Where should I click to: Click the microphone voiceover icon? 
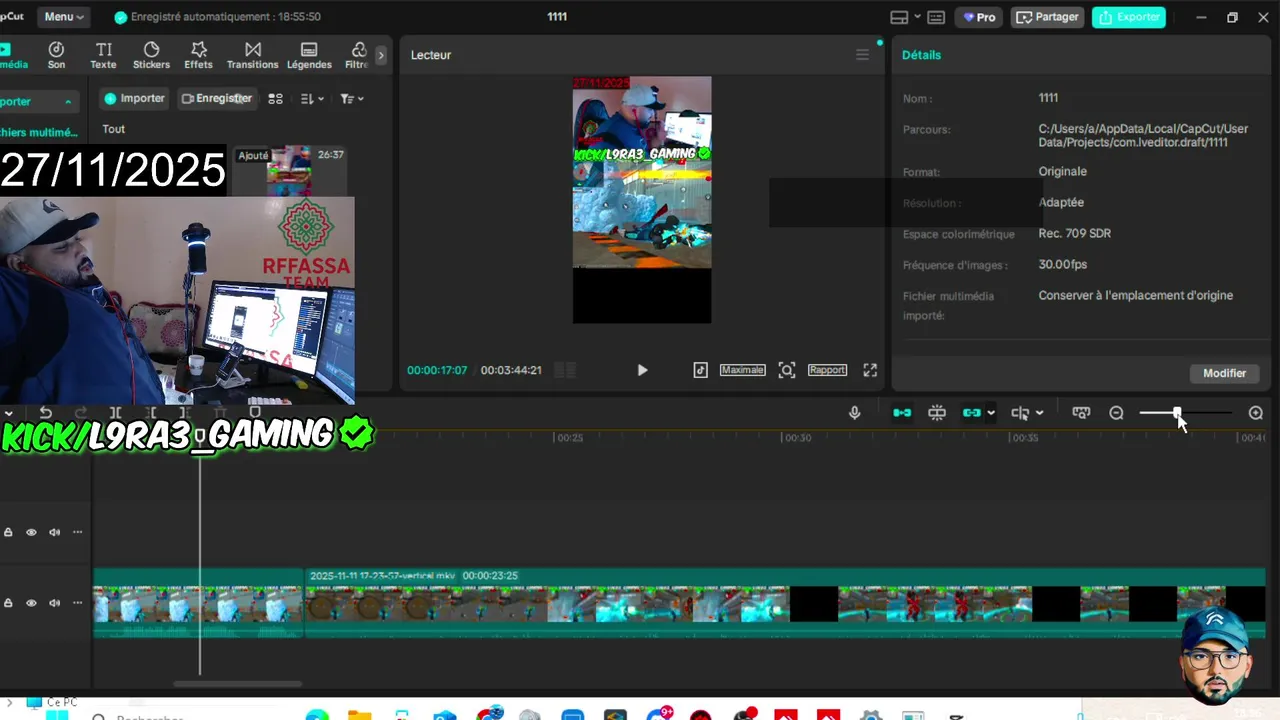click(x=854, y=413)
